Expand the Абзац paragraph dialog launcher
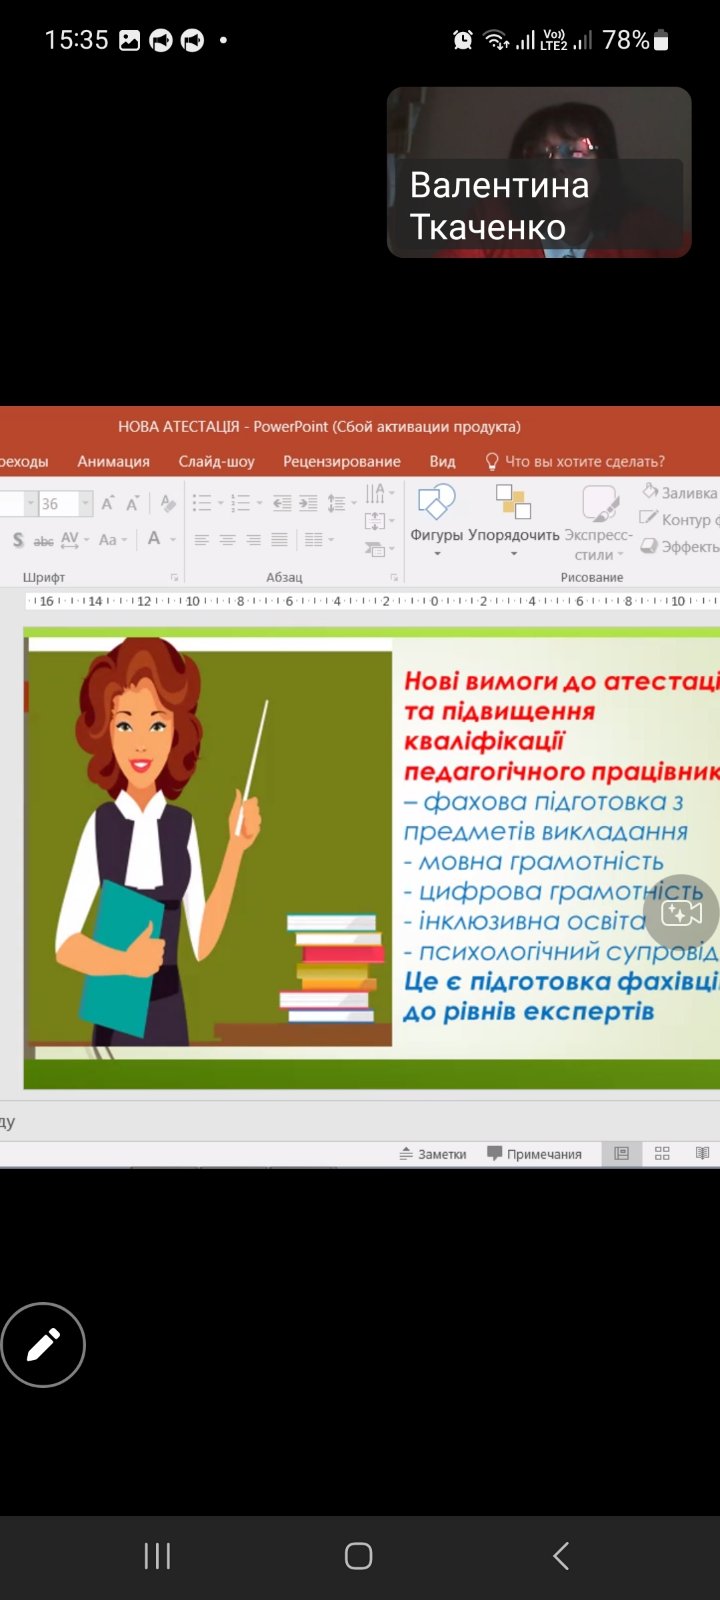 (x=394, y=577)
